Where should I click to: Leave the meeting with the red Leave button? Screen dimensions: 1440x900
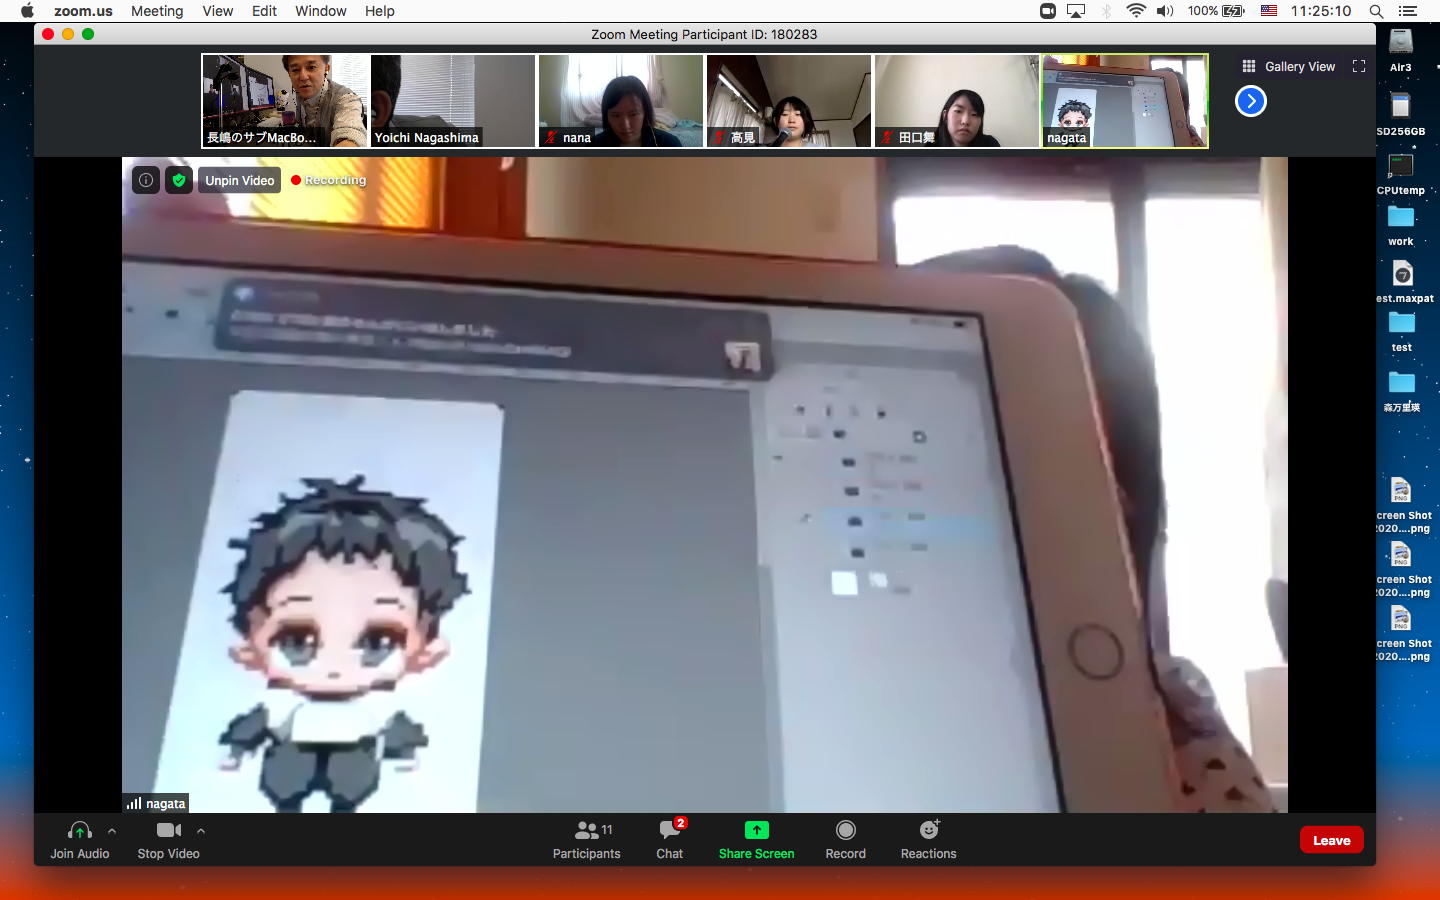[1331, 840]
